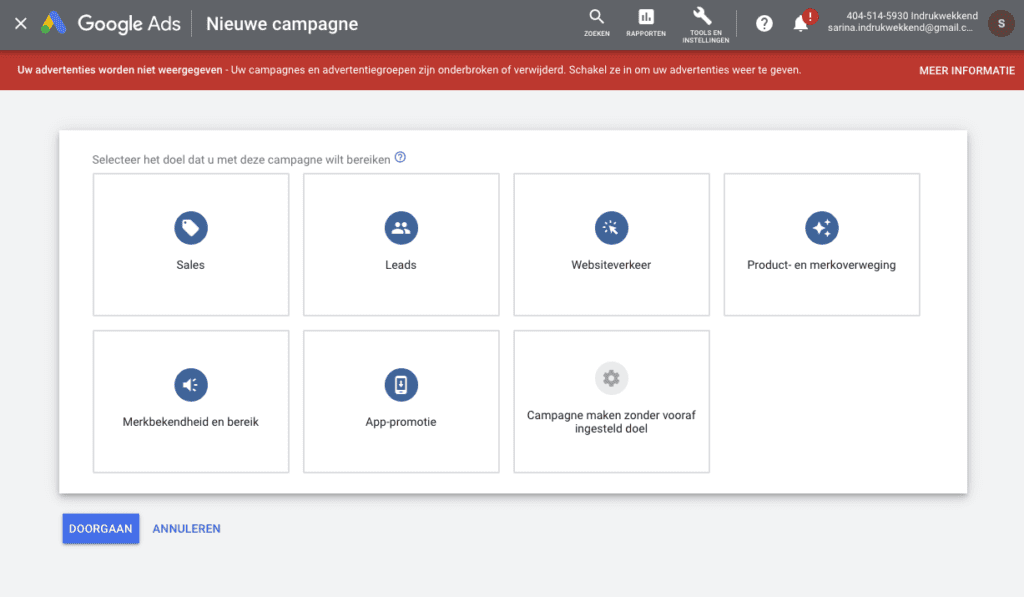
Task: Click the Websiteverkeer cursor icon
Action: pos(611,228)
